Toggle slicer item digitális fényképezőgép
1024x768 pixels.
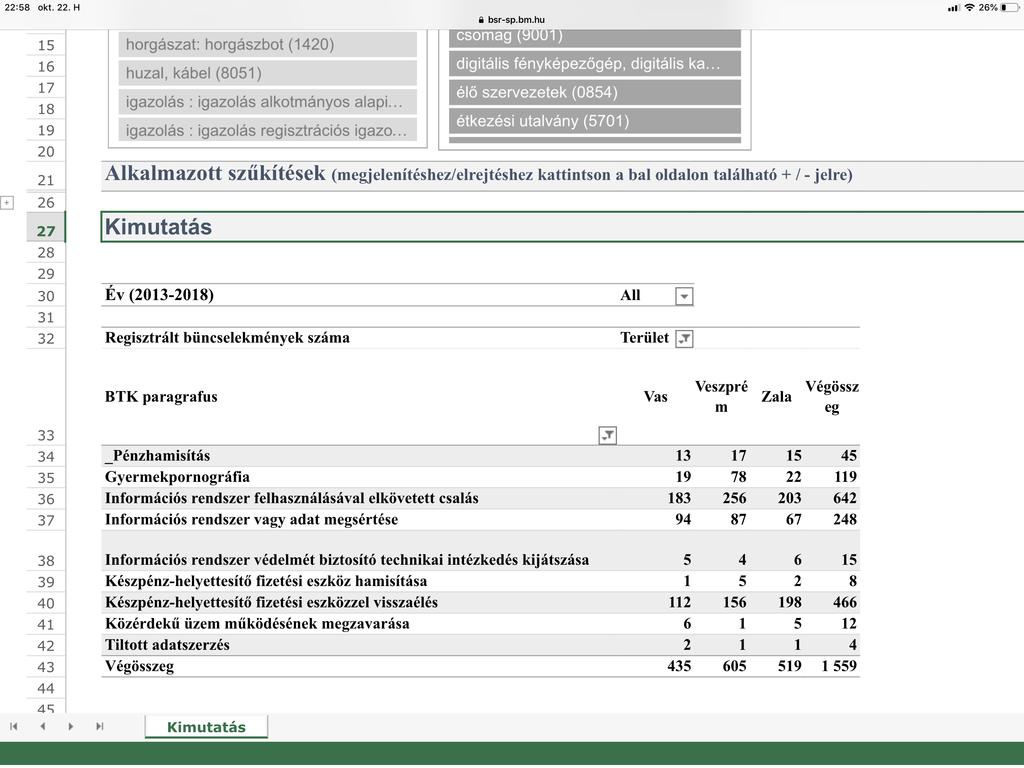pos(595,64)
